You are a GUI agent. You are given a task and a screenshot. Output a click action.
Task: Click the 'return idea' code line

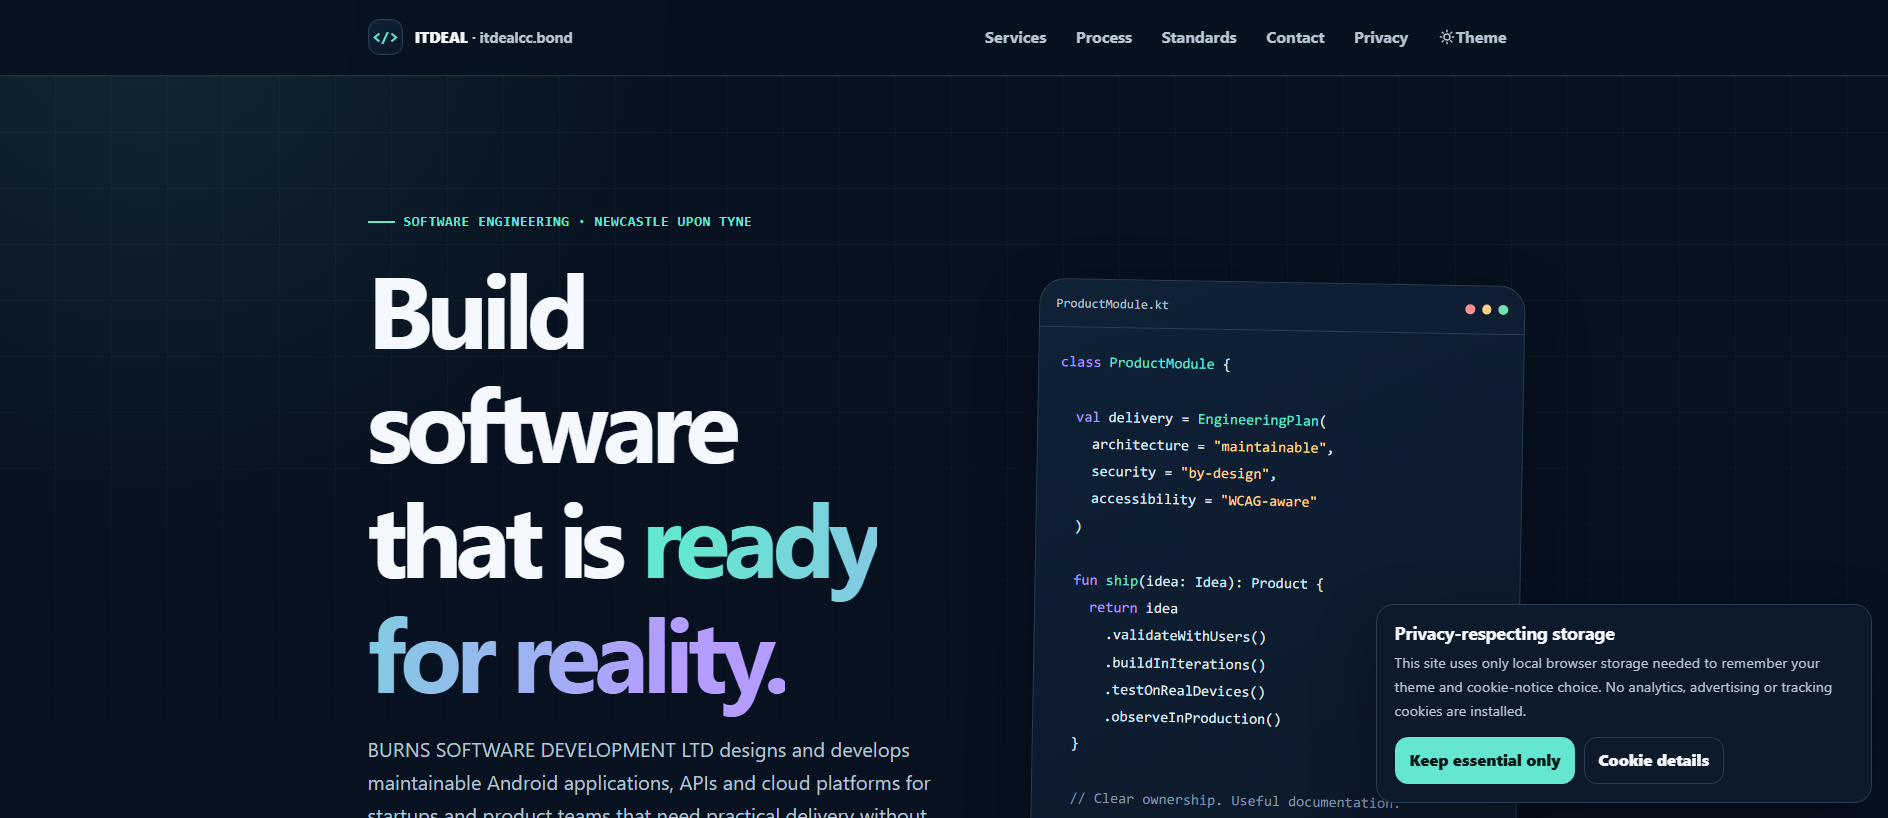(1133, 608)
